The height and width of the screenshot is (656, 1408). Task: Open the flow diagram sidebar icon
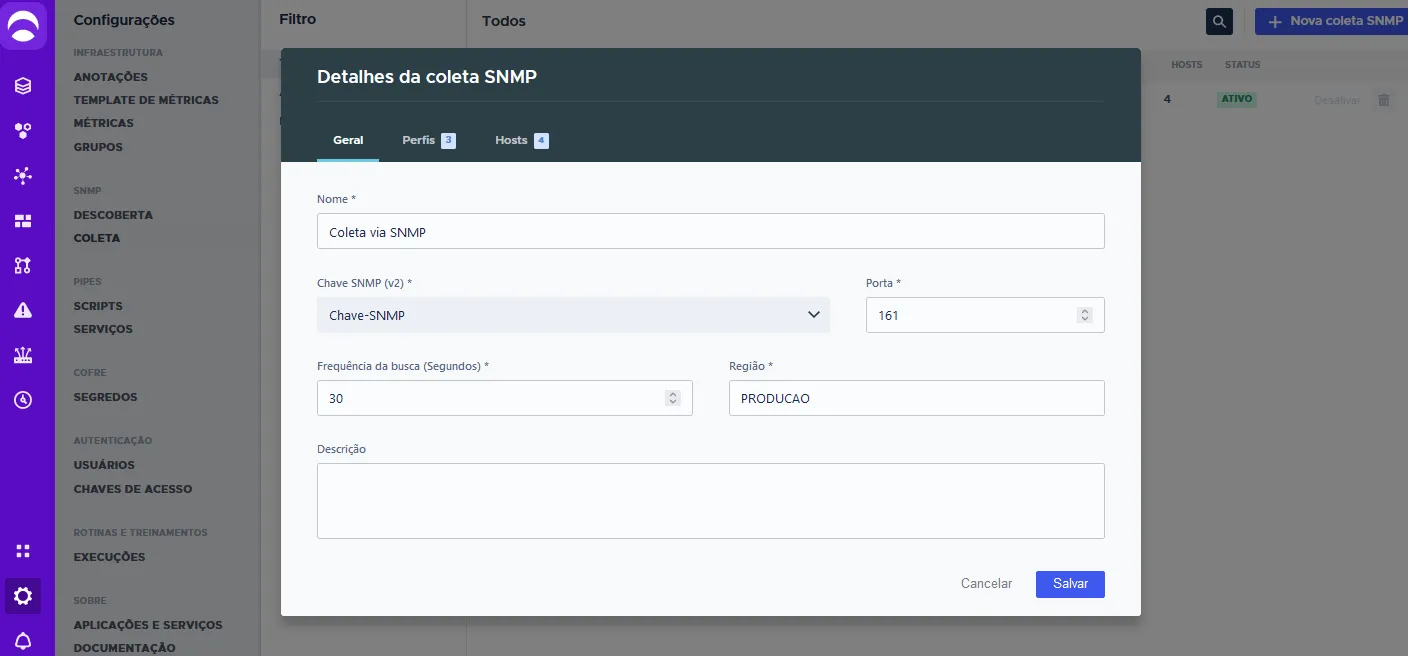click(x=23, y=265)
